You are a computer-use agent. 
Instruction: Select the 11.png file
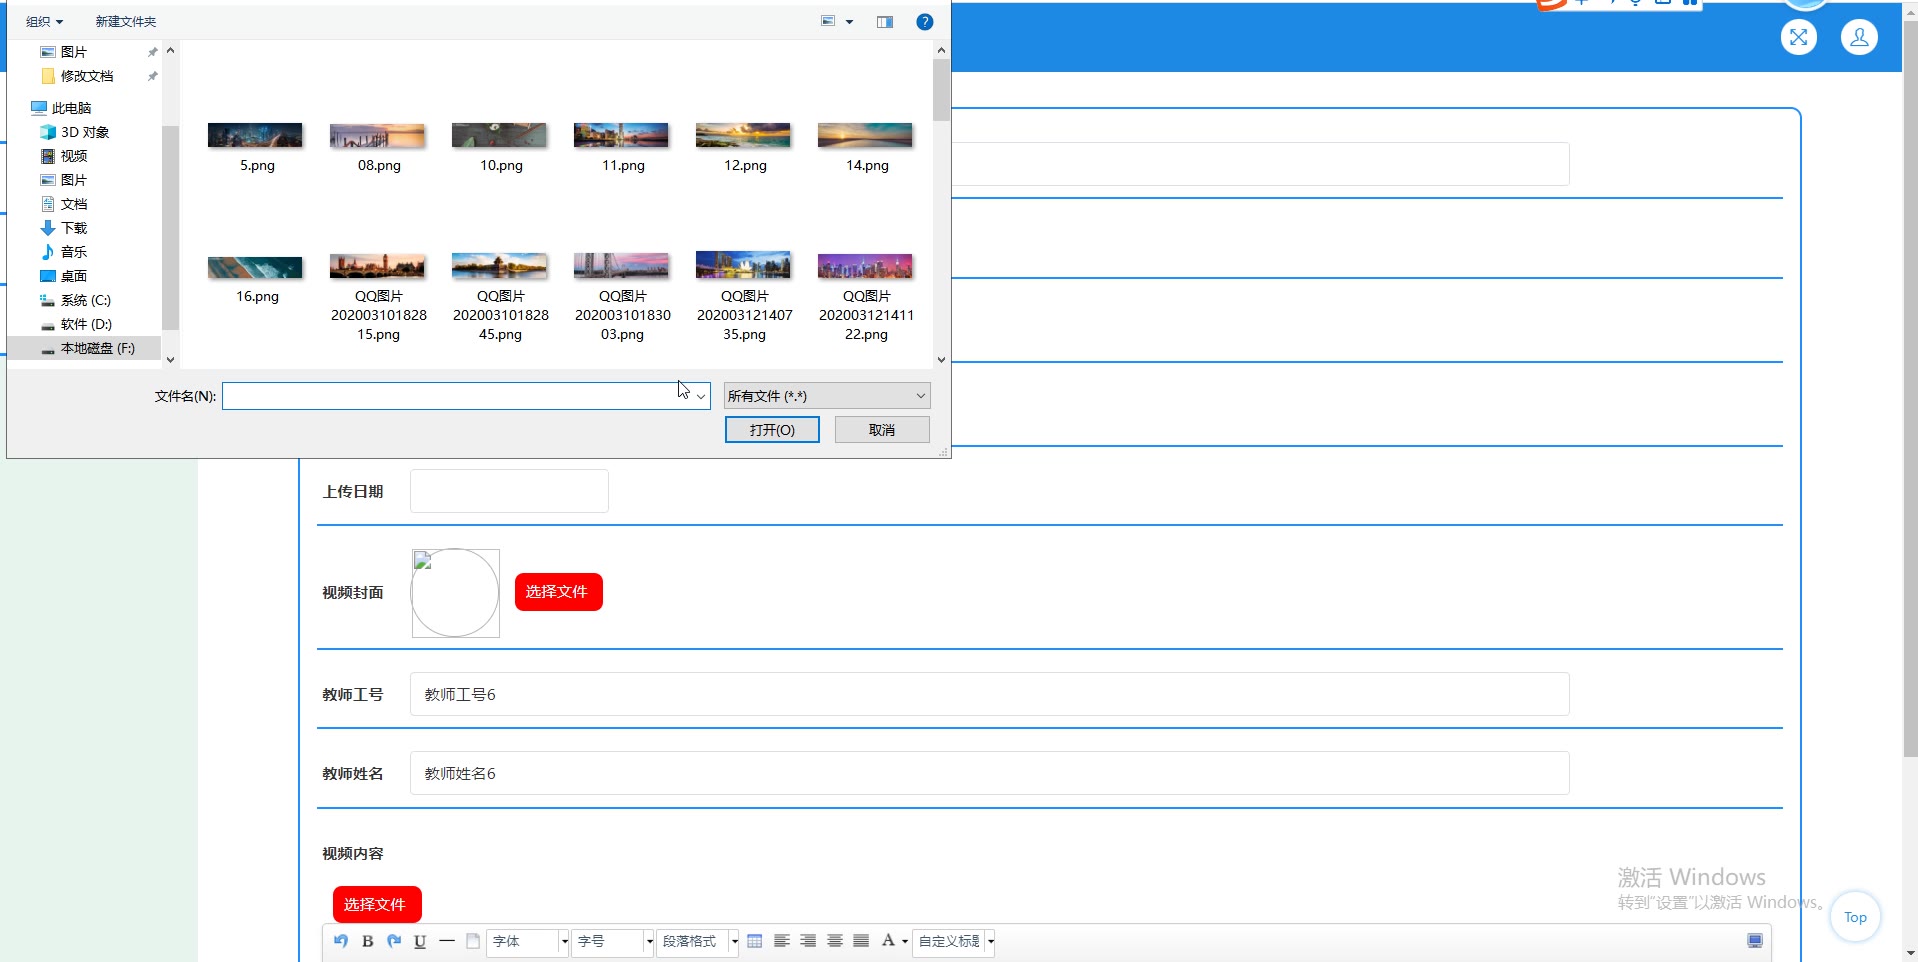point(622,146)
